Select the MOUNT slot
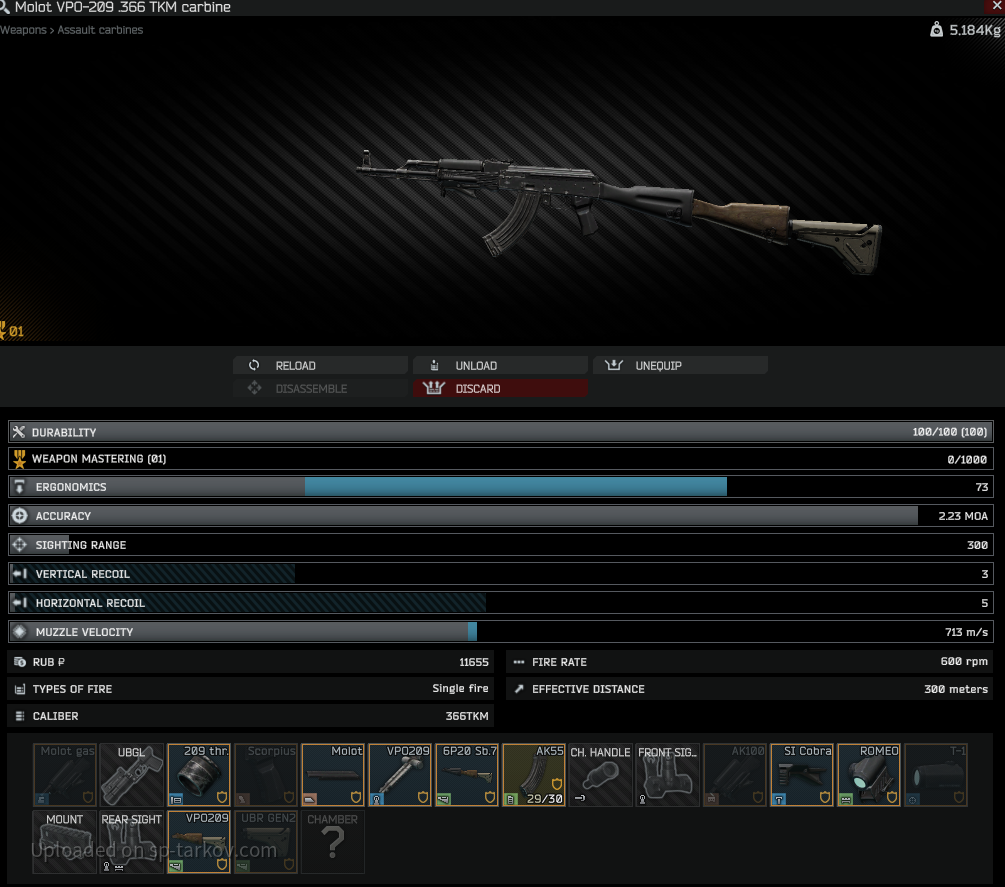Image resolution: width=1005 pixels, height=887 pixels. [x=65, y=841]
